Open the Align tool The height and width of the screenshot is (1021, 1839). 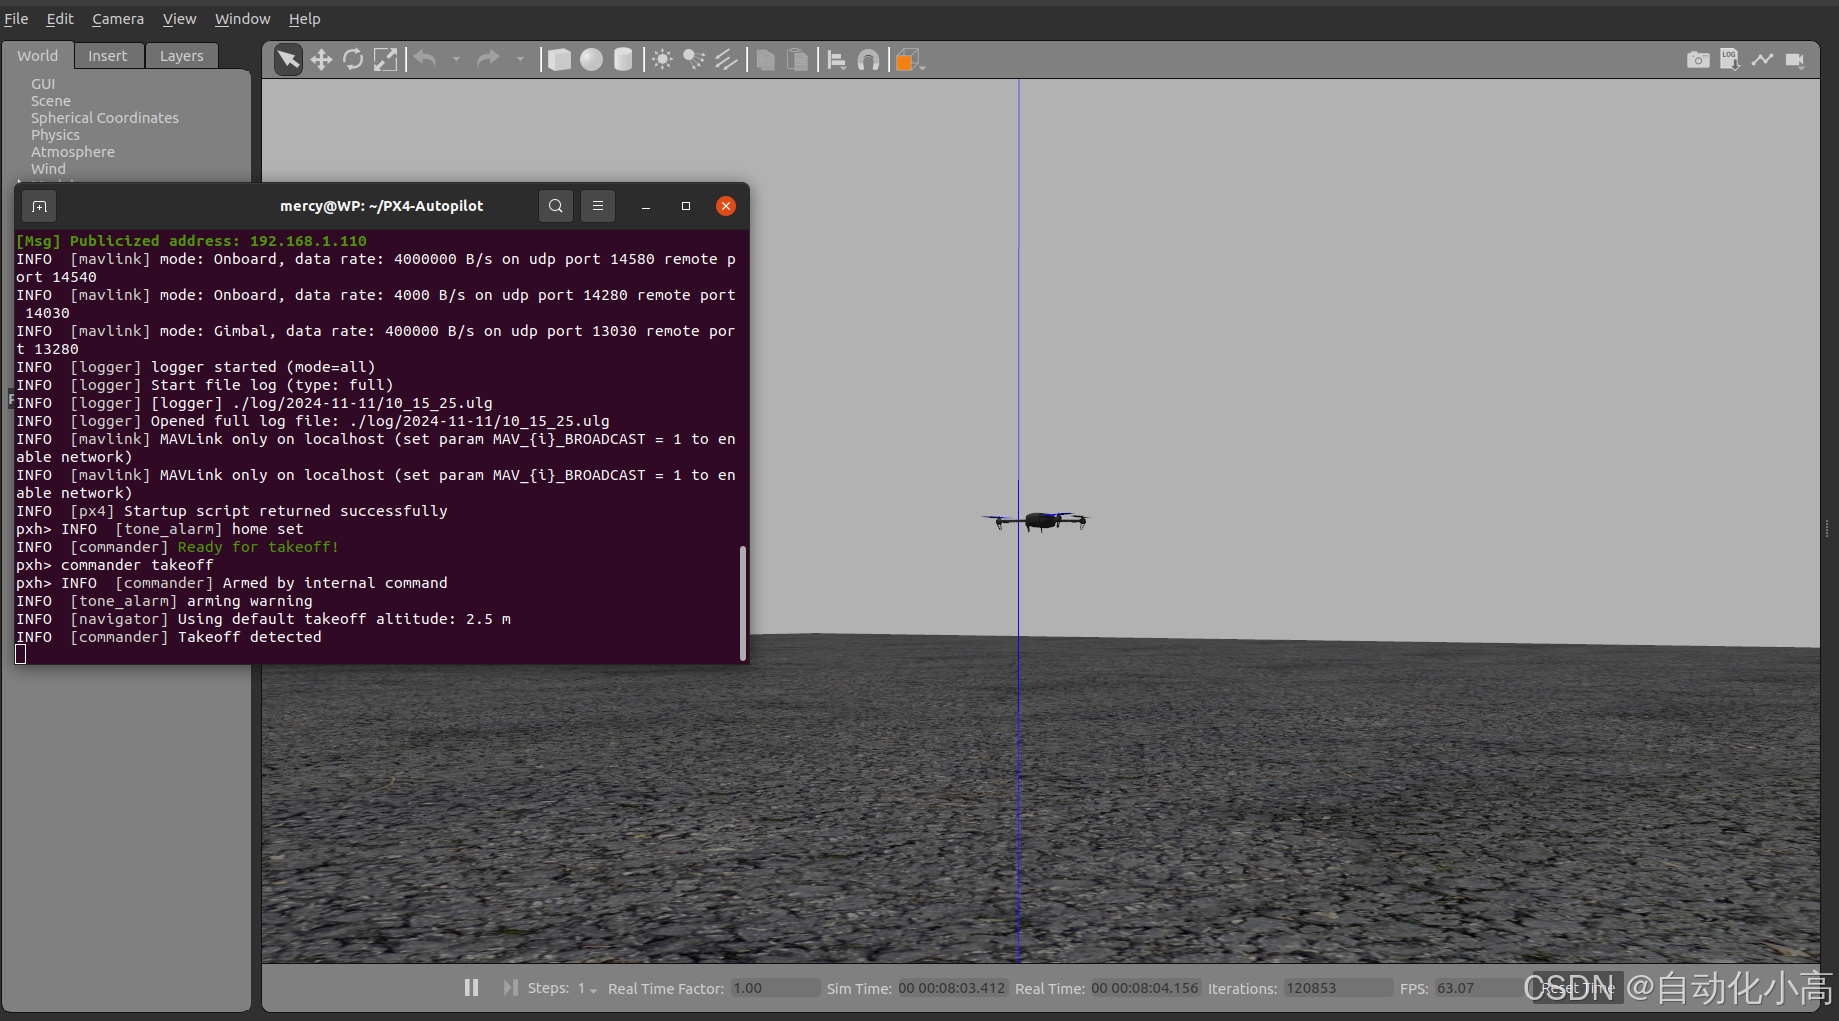(837, 60)
